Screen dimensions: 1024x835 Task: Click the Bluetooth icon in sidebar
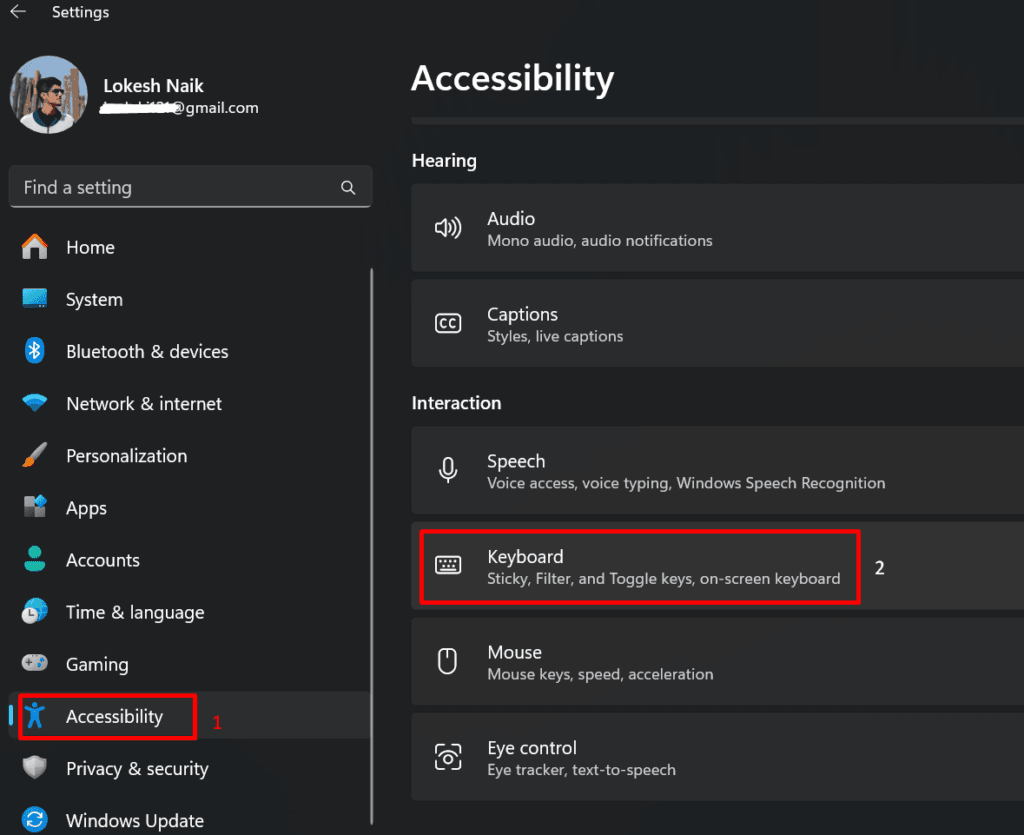(x=35, y=351)
